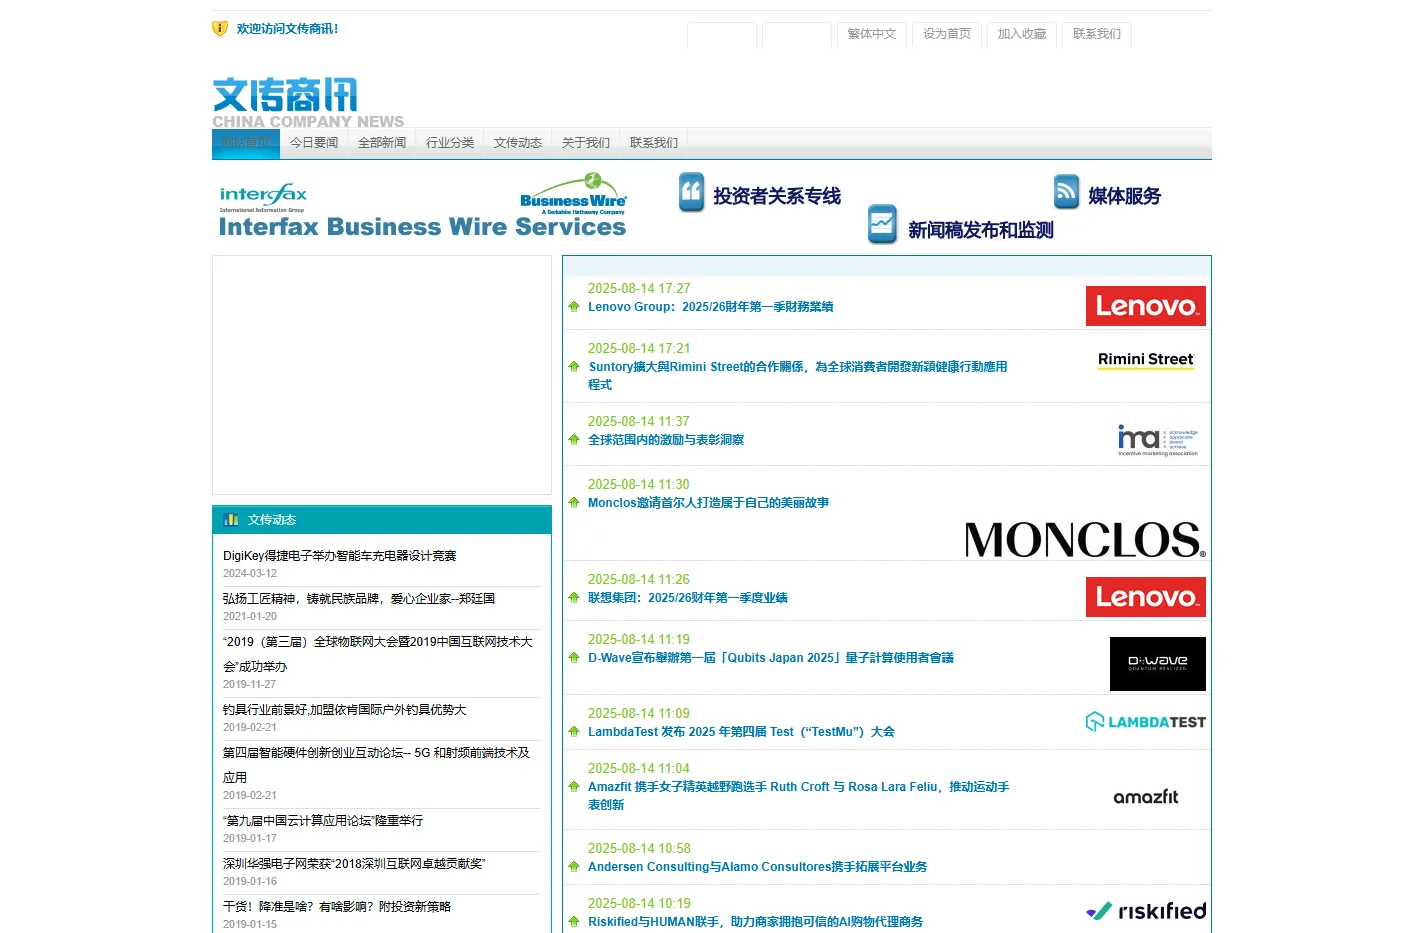
Task: Click the quote icon beside 投资者关系专线
Action: pos(692,193)
